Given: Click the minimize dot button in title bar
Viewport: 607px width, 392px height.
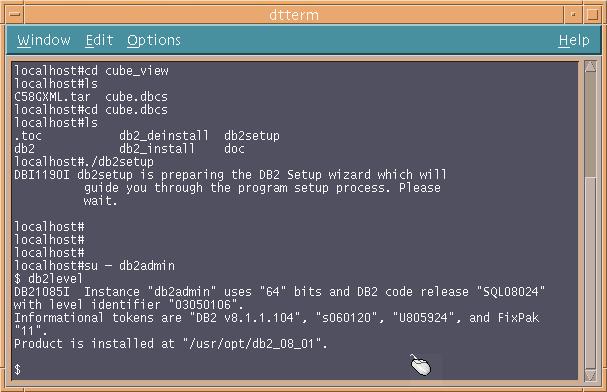Looking at the screenshot, I should 573,15.
